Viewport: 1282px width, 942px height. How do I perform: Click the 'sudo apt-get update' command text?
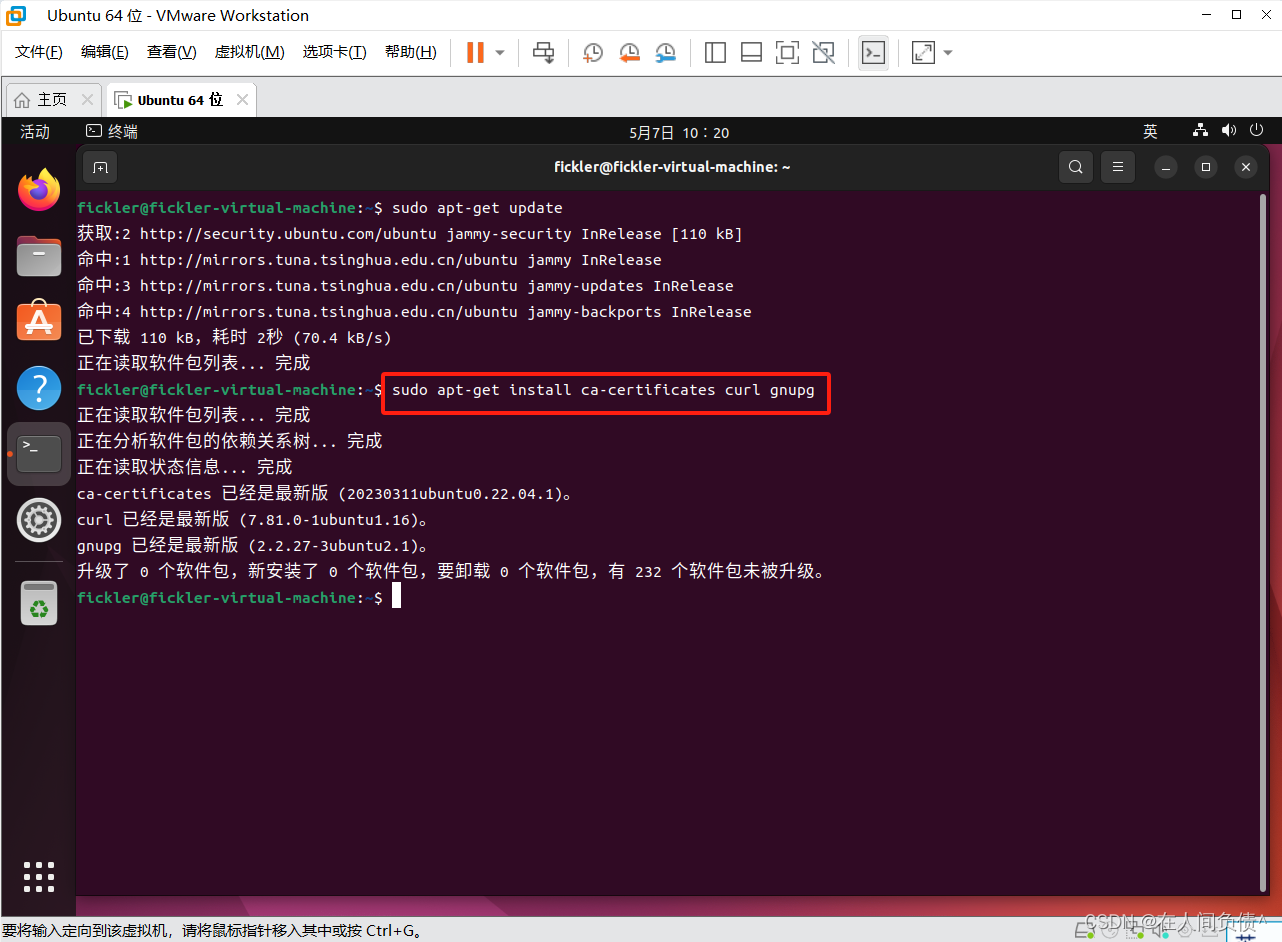(477, 208)
